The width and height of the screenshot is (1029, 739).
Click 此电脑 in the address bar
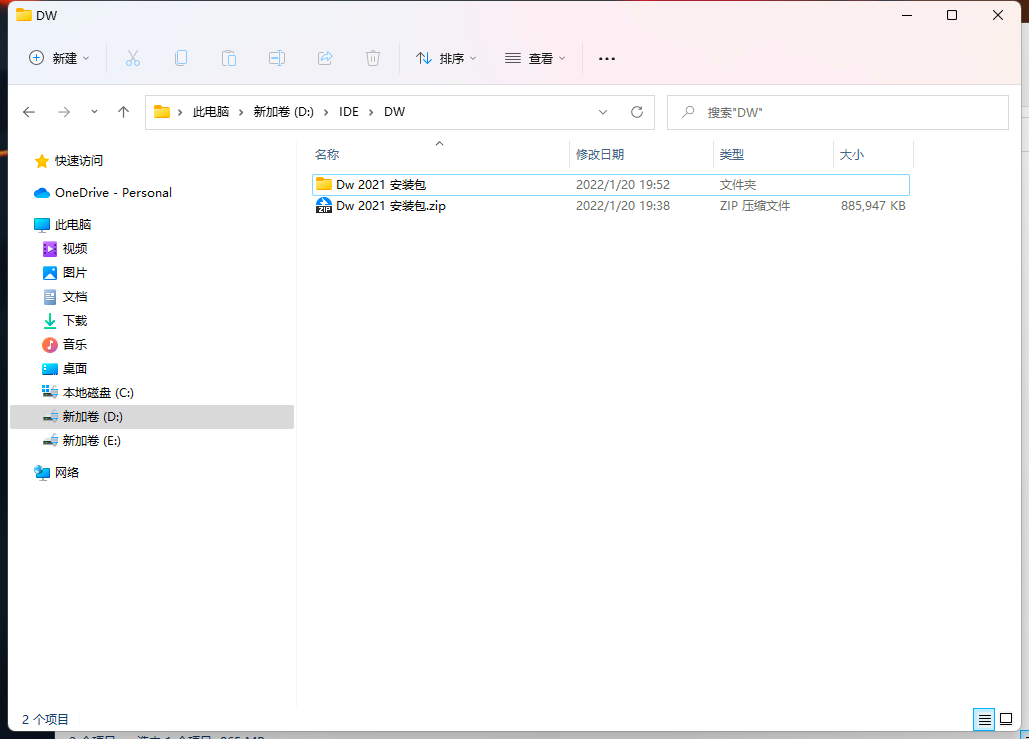point(211,112)
